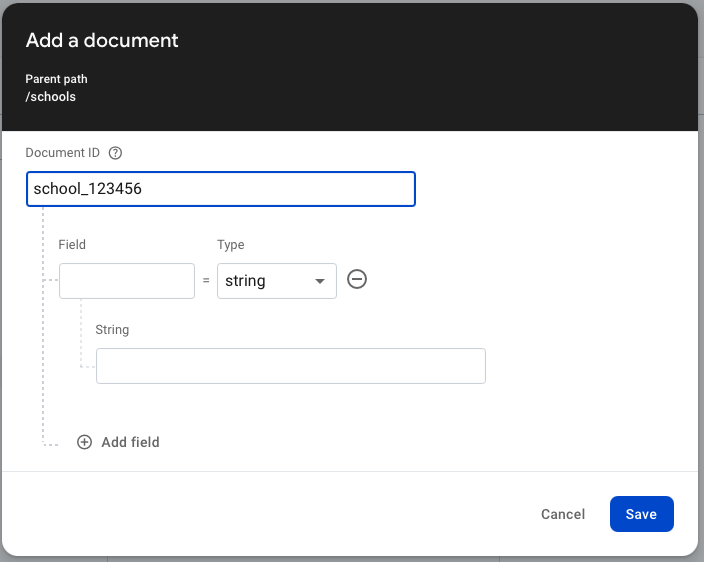Remove the field with minus icon

(x=357, y=279)
